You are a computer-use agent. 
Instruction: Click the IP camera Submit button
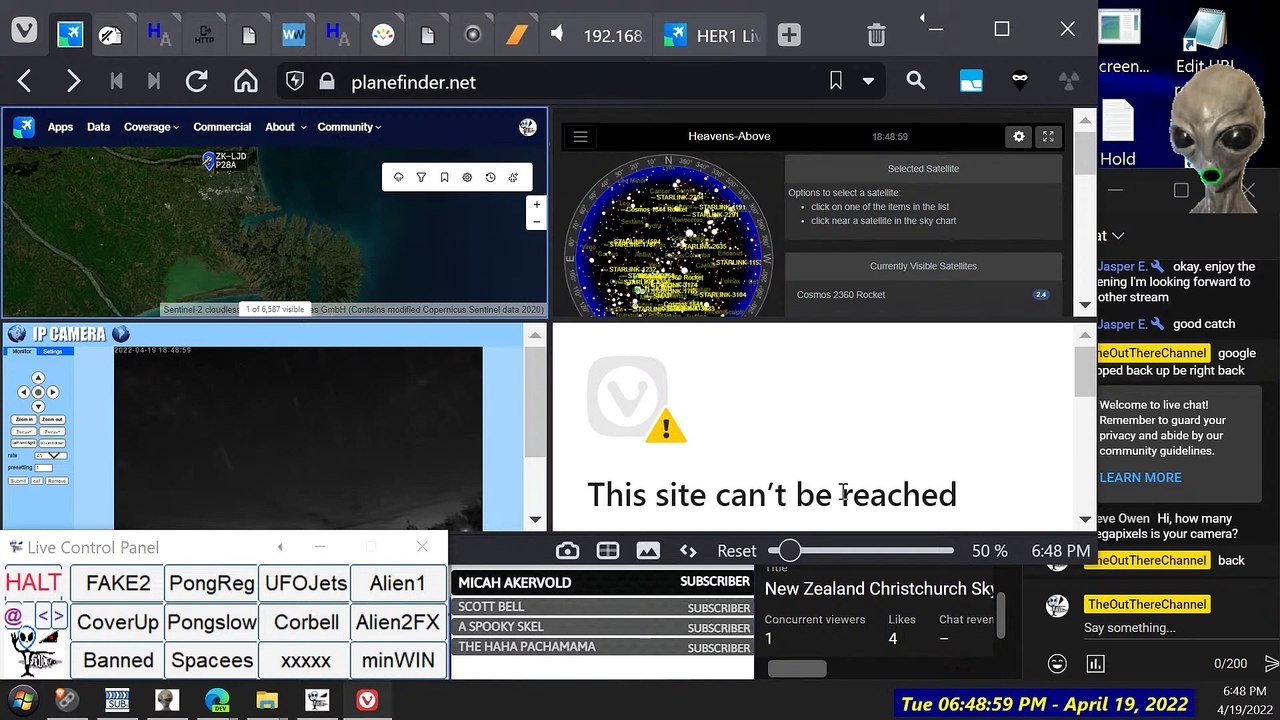pyautogui.click(x=18, y=481)
